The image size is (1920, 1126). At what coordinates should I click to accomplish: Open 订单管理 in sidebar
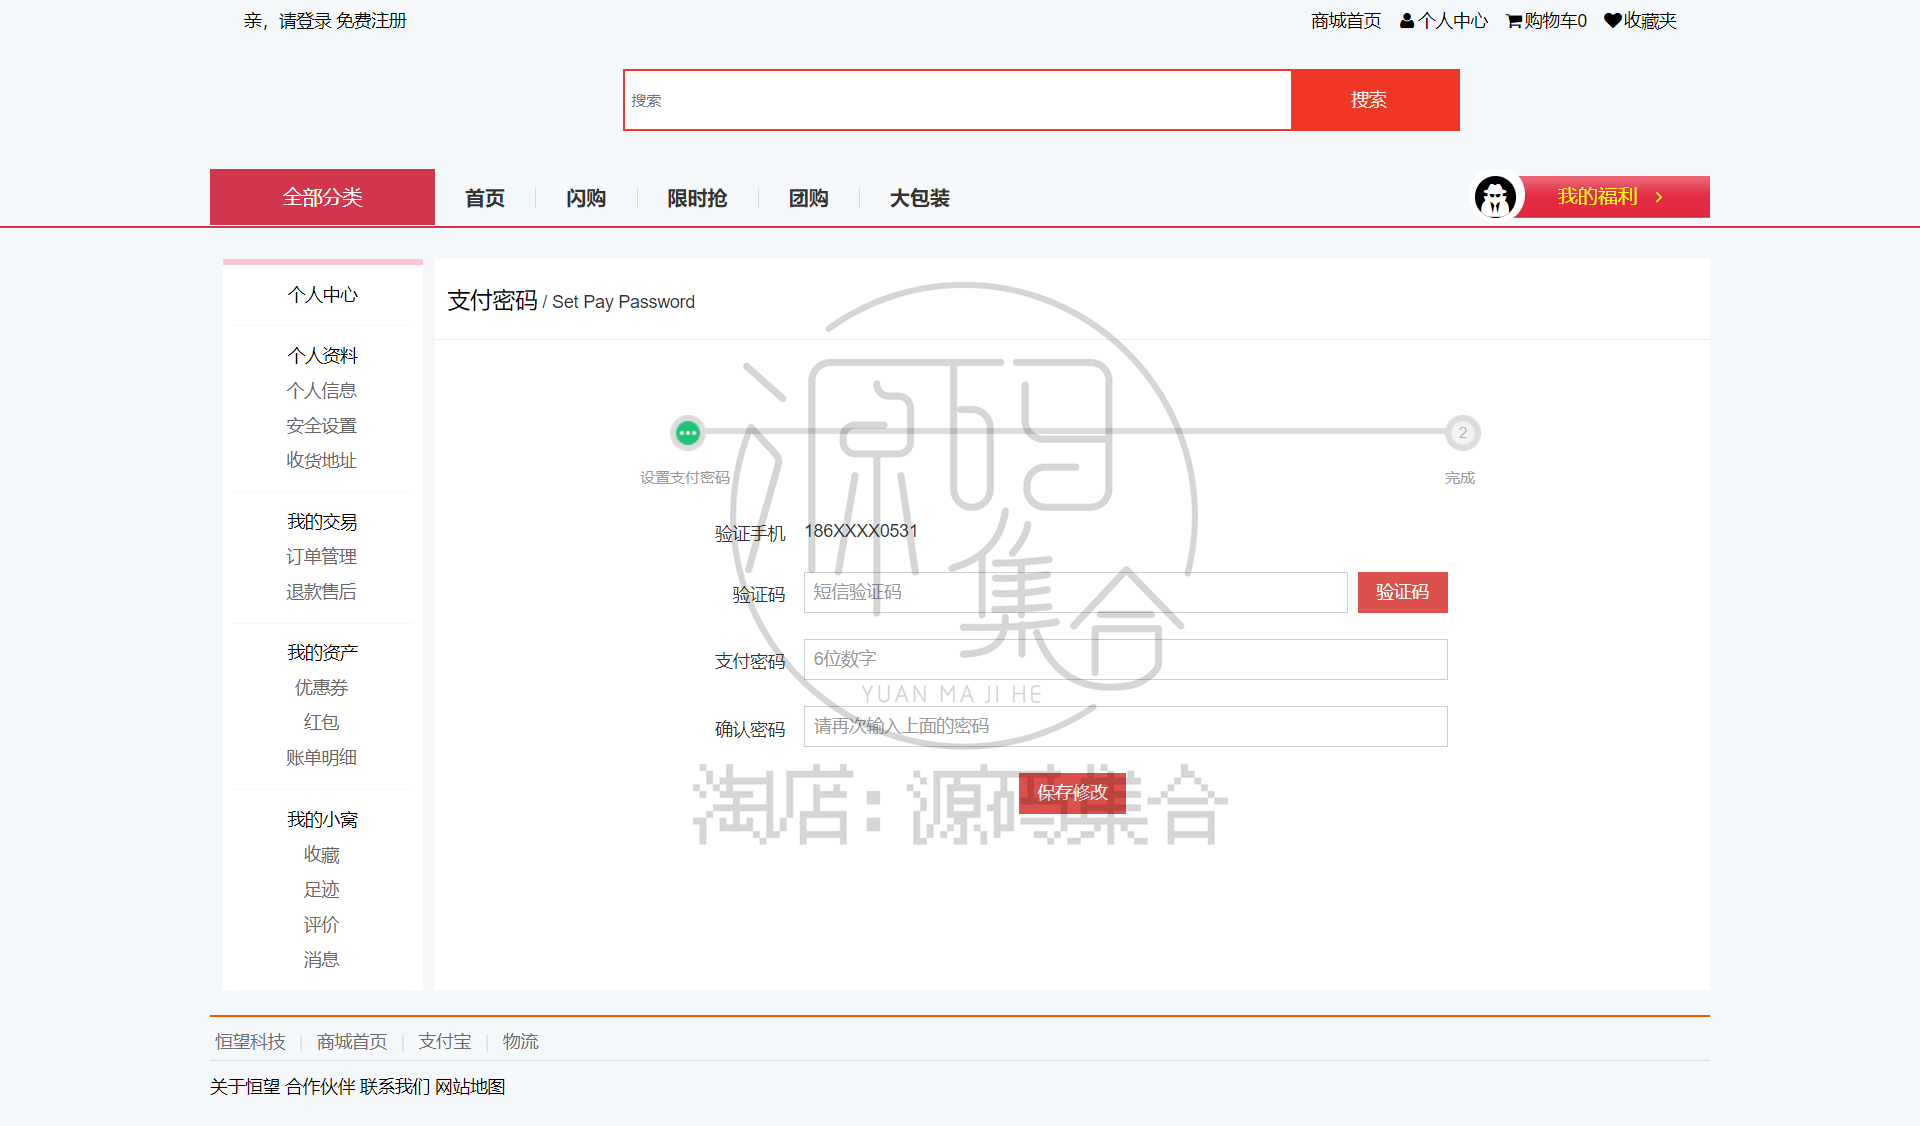pos(322,557)
